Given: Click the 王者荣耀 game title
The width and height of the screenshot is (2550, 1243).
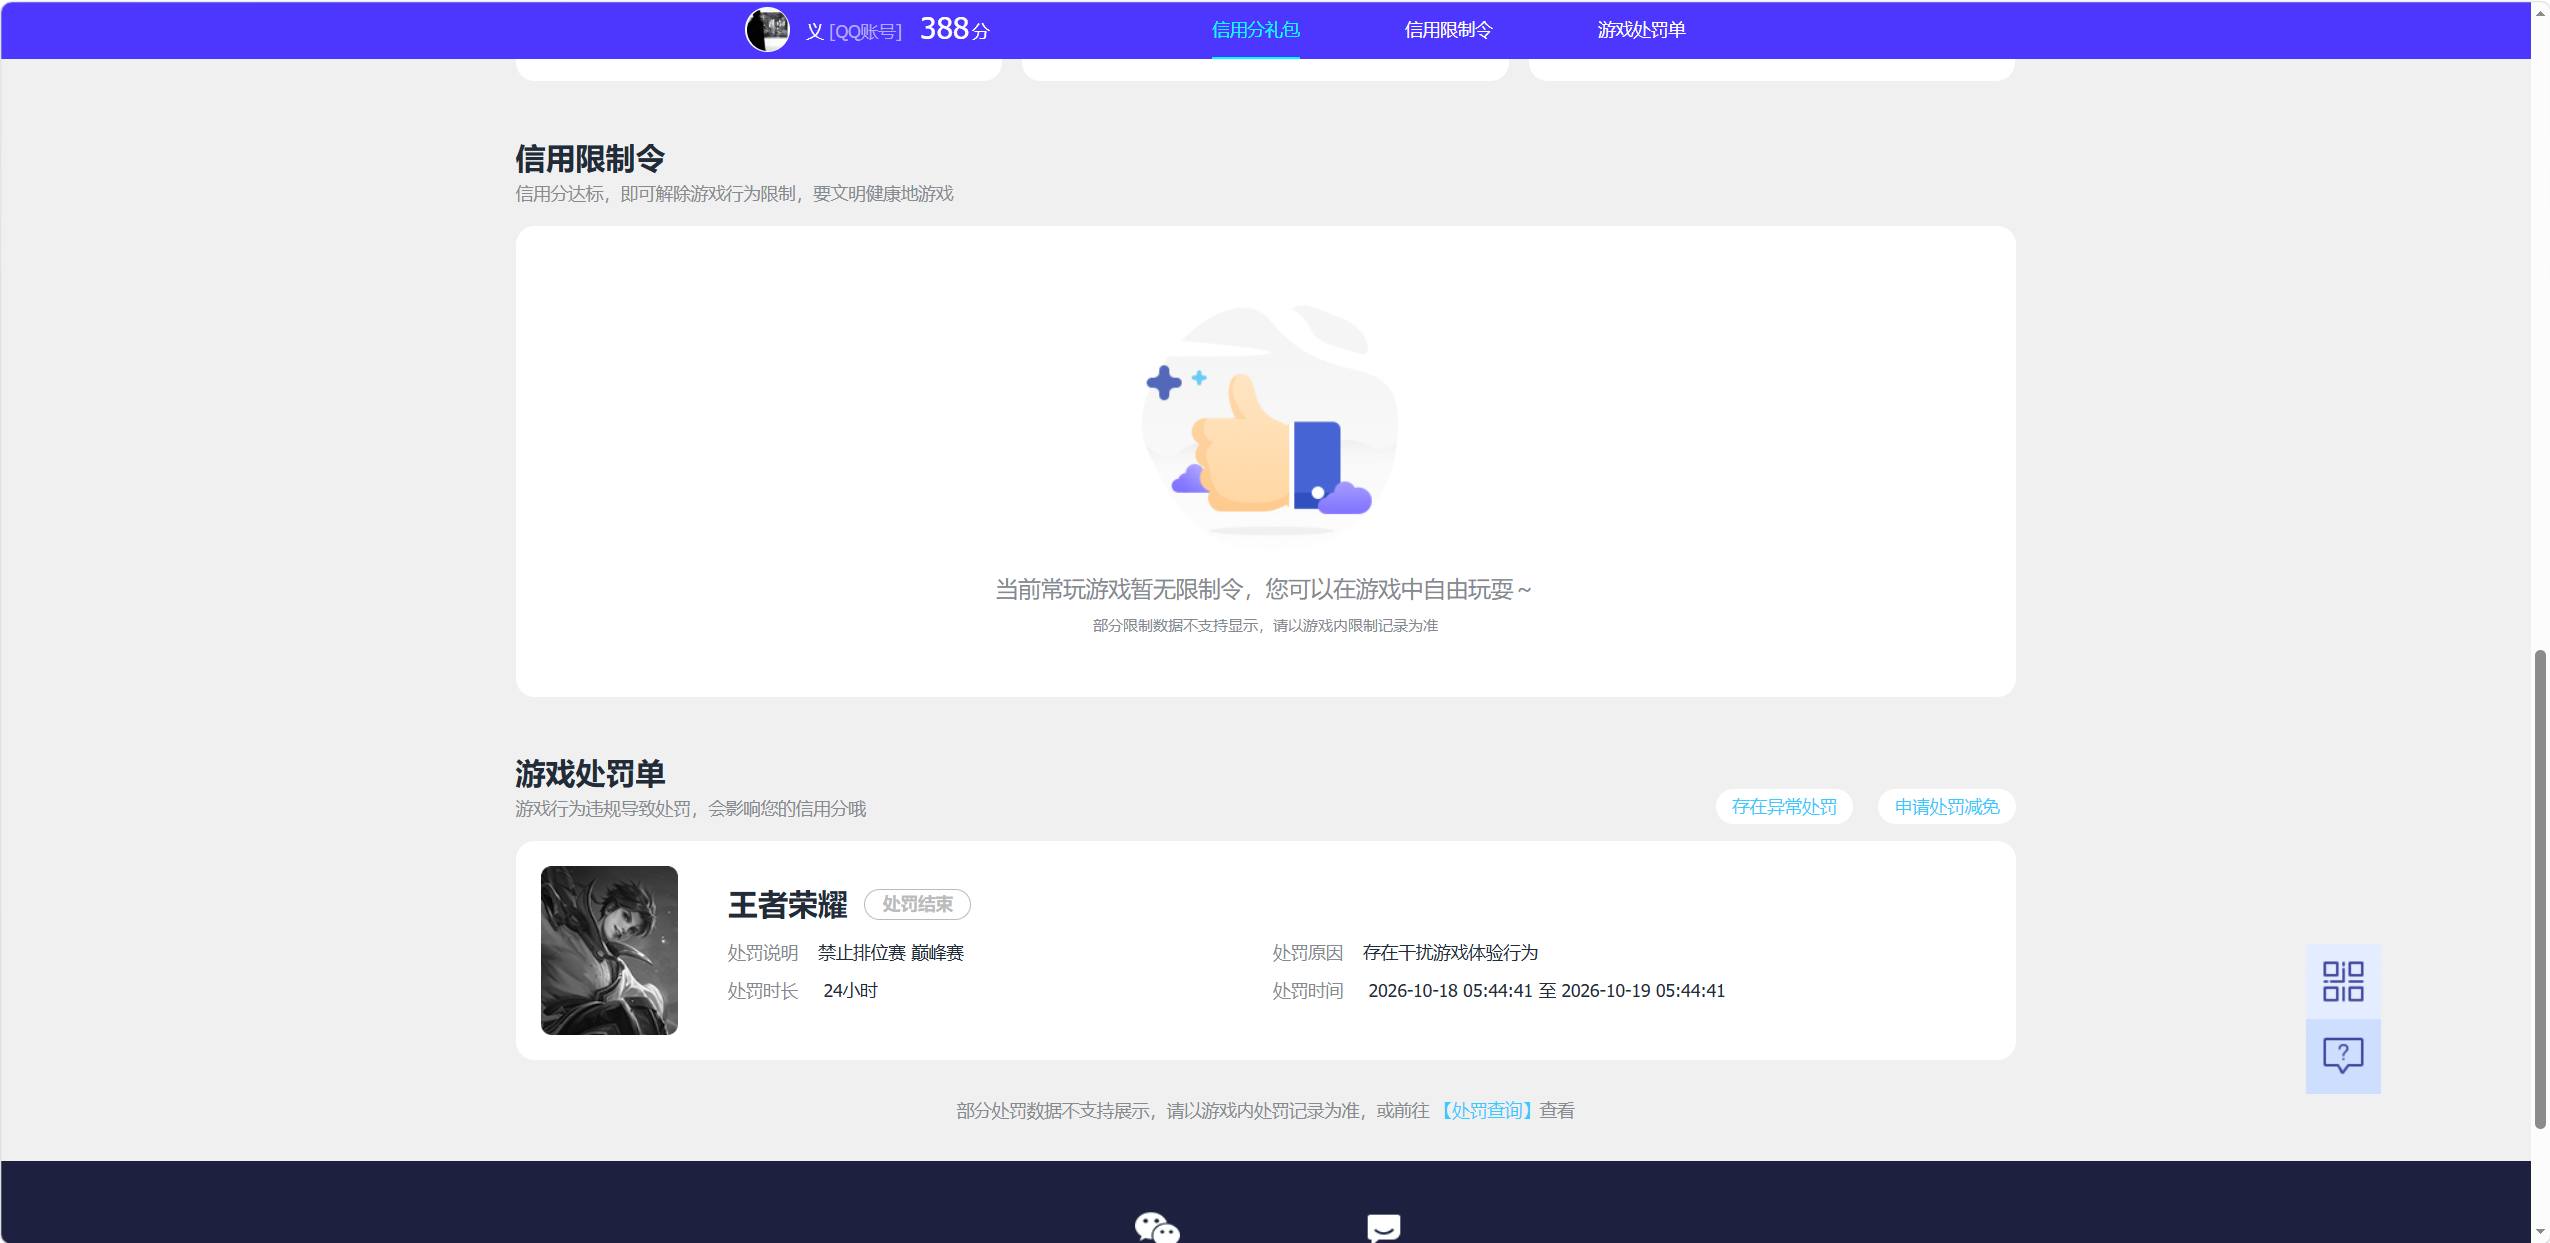Looking at the screenshot, I should [787, 905].
